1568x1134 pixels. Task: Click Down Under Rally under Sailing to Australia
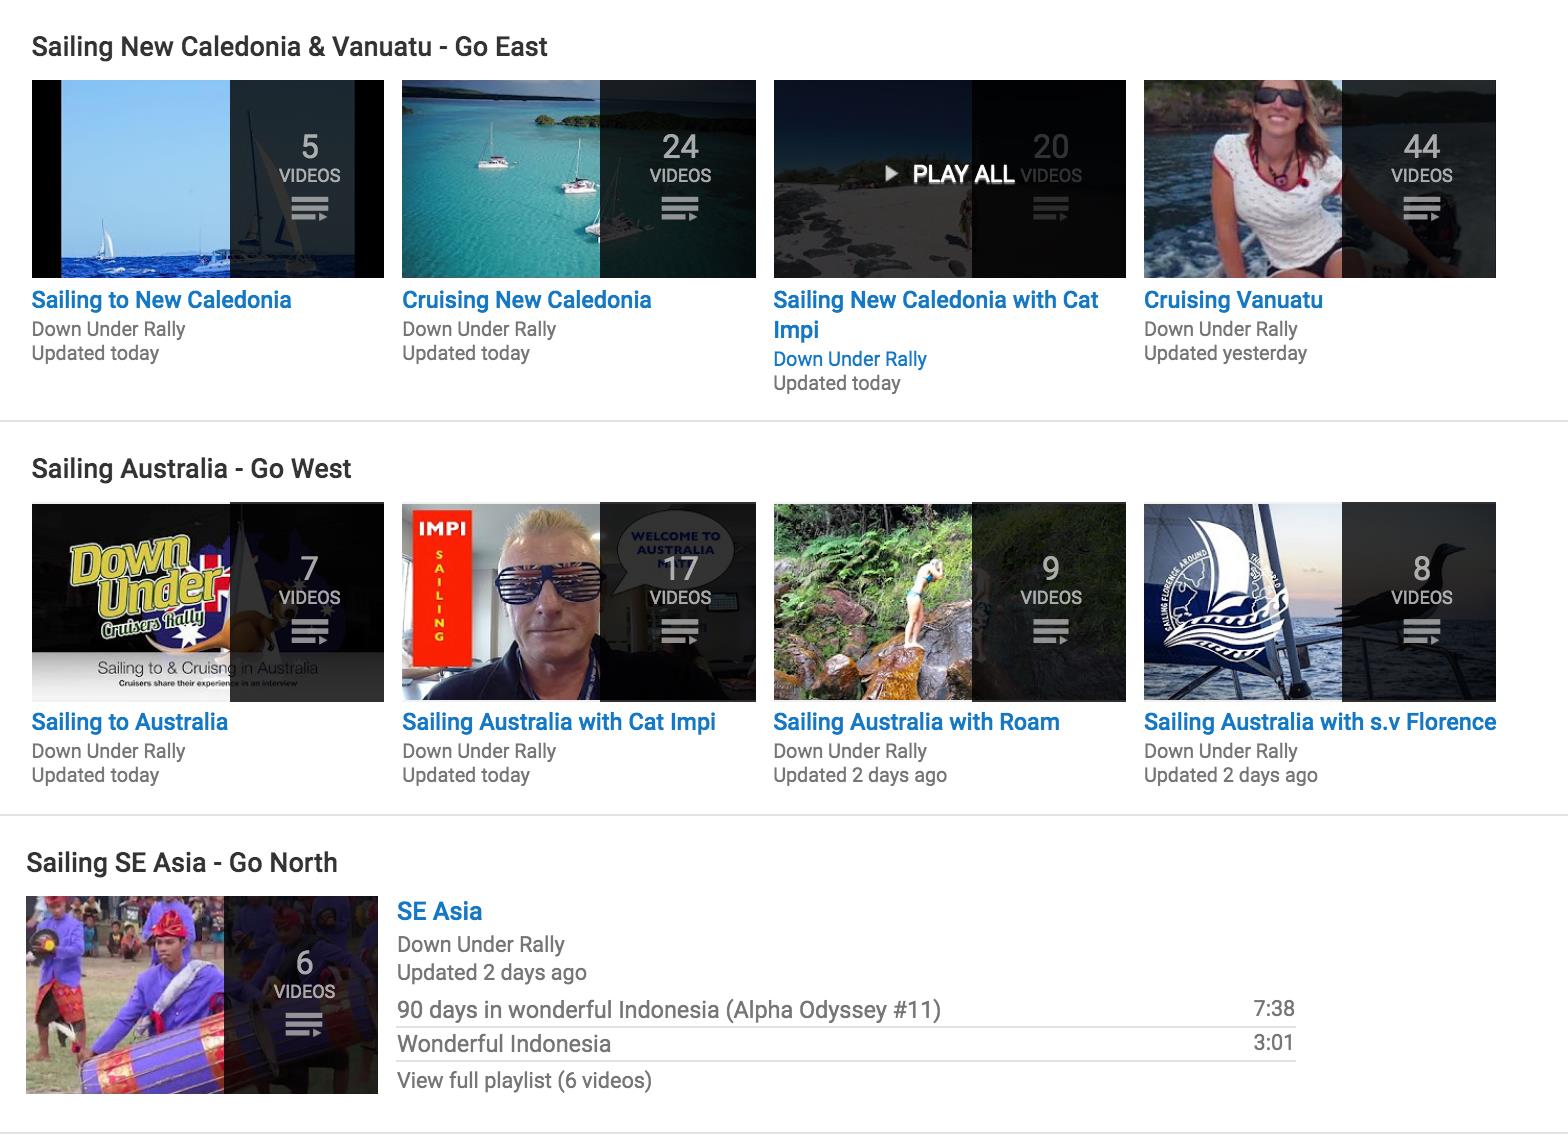point(108,751)
